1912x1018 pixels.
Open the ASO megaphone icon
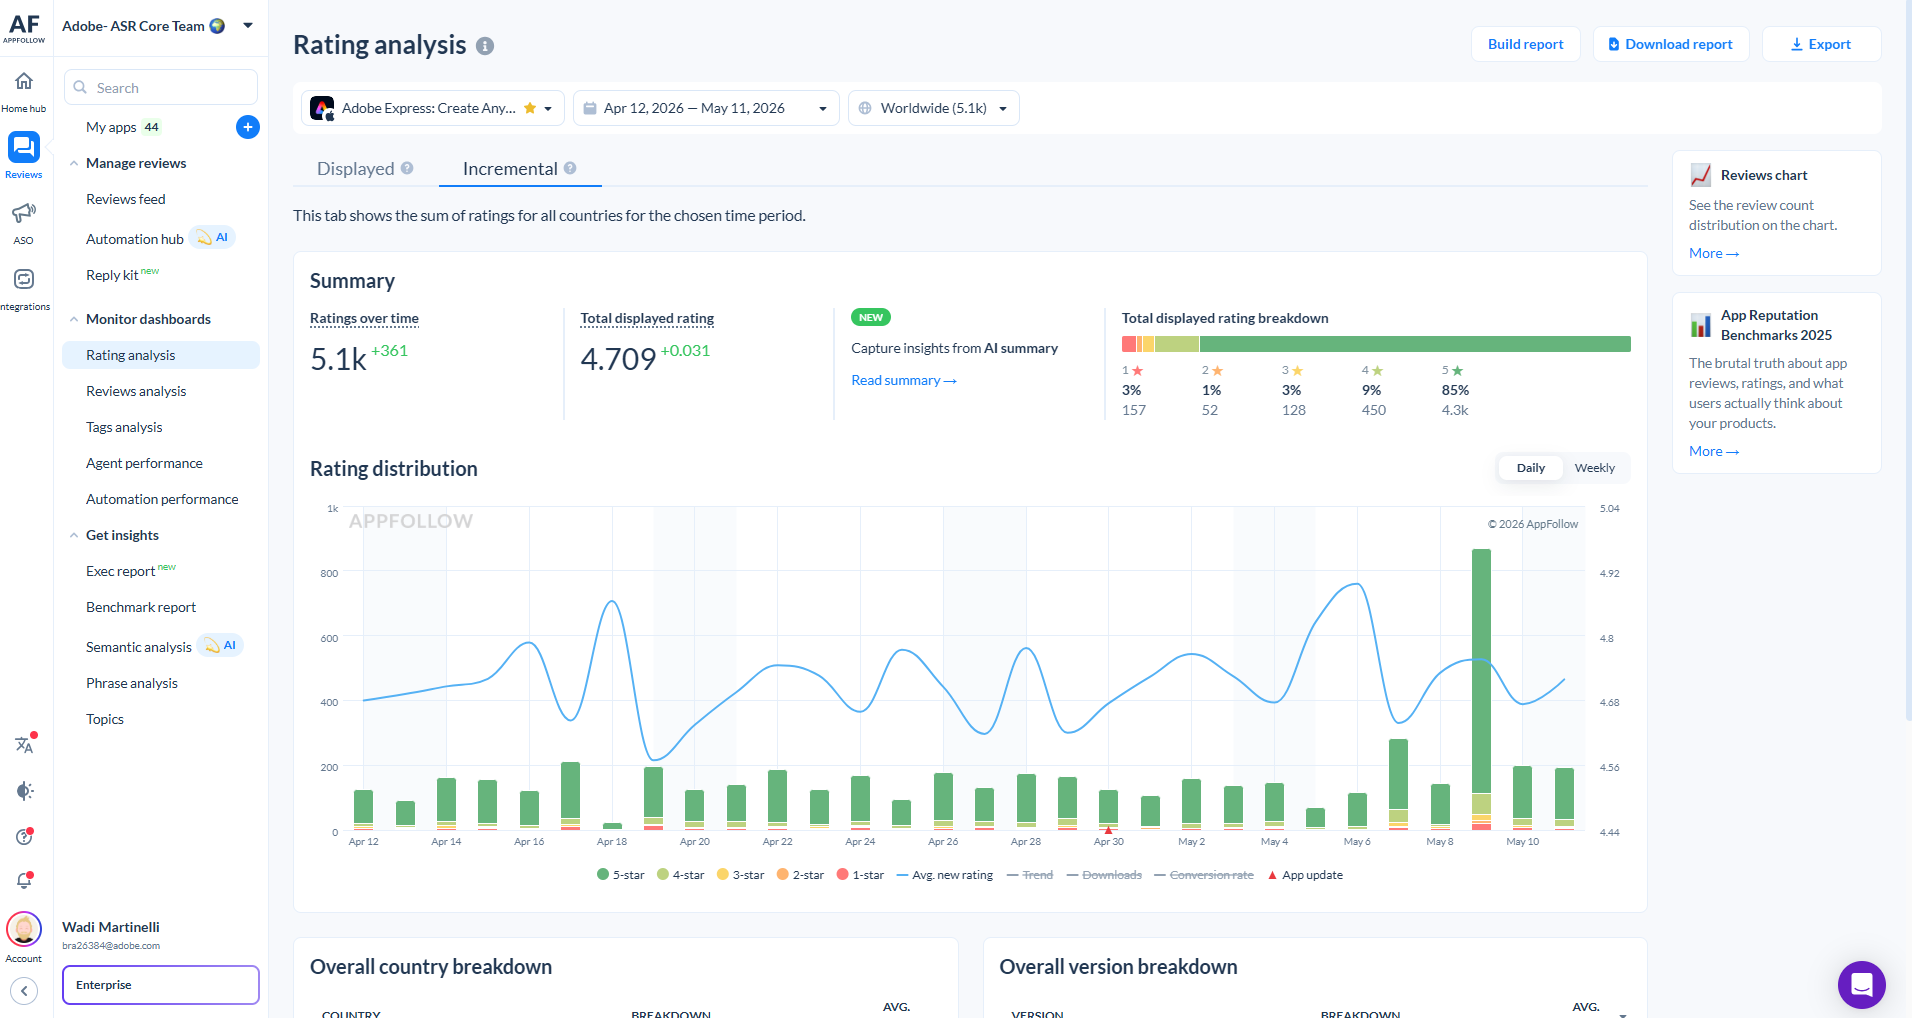tap(24, 213)
